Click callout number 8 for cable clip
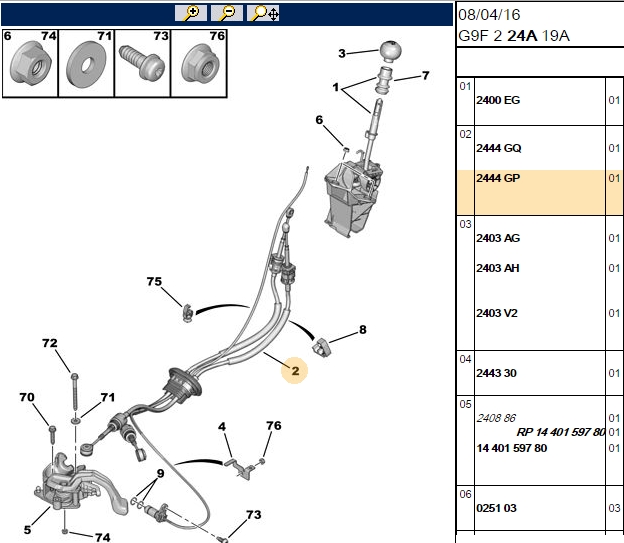This screenshot has width=624, height=543. 363,330
